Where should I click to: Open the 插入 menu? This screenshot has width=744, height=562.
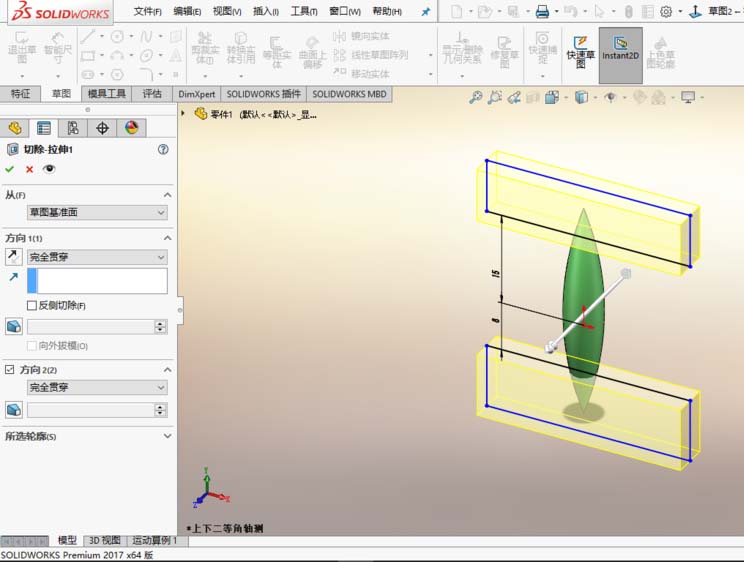click(x=266, y=11)
